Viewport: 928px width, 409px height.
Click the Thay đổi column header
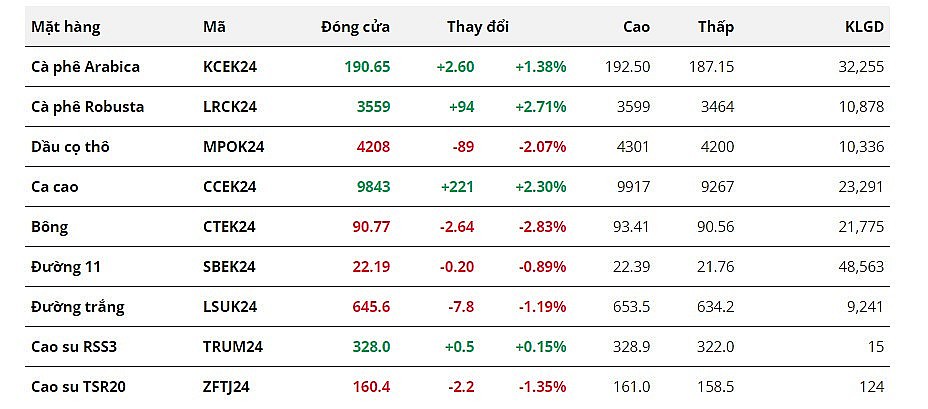coord(477,27)
